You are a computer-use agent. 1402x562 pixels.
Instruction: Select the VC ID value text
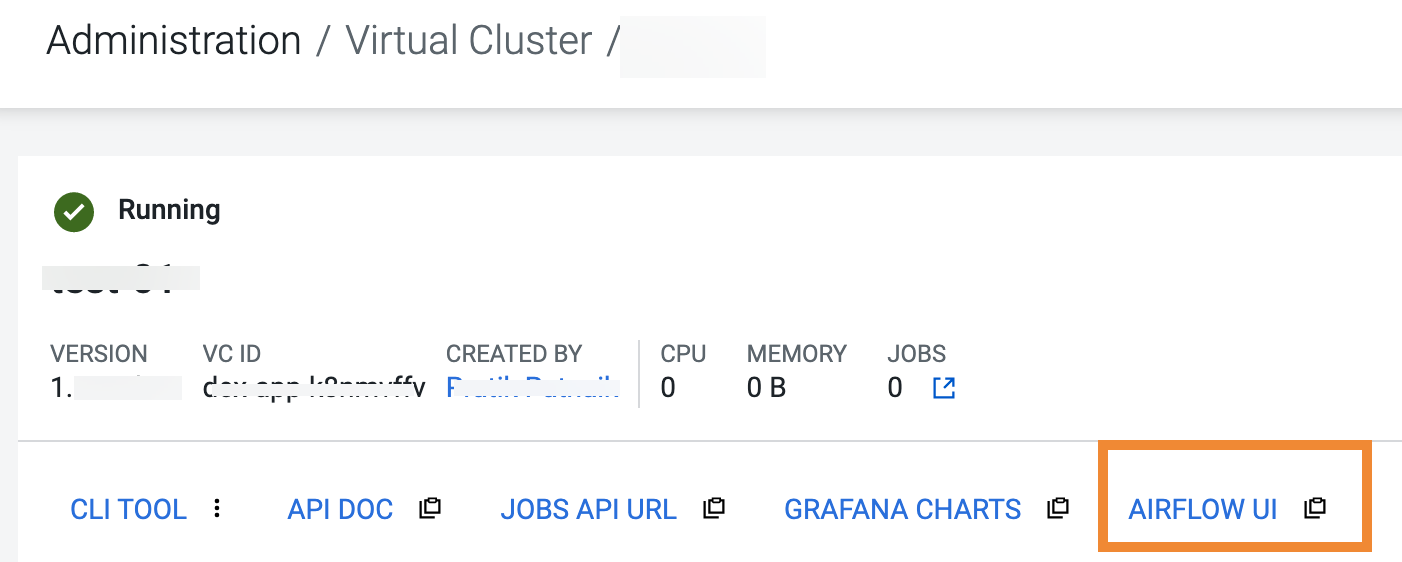(313, 388)
